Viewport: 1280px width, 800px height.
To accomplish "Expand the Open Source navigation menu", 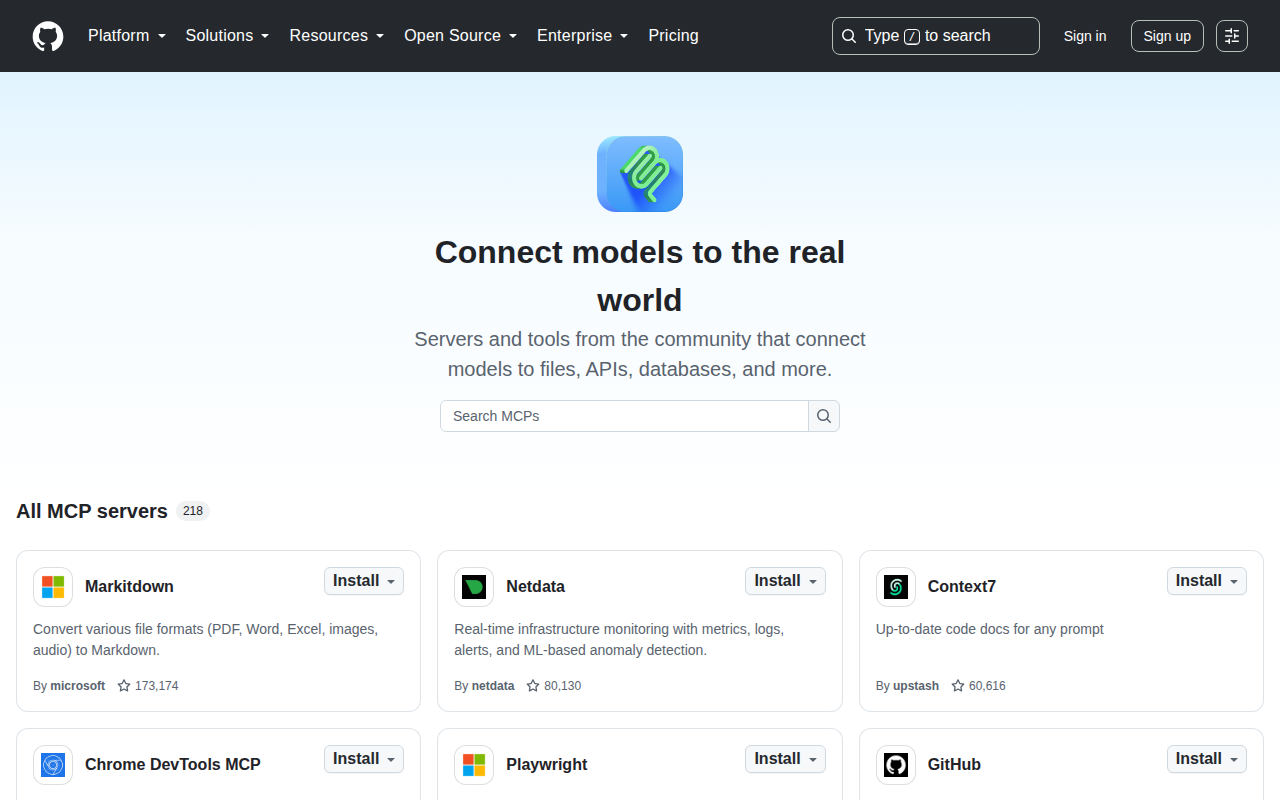I will pos(461,36).
